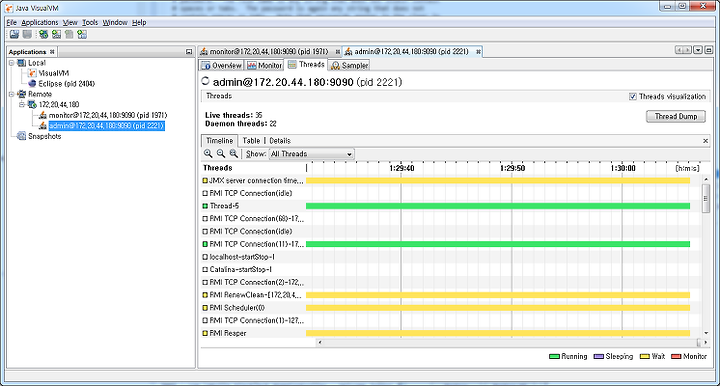
Task: Click the Sampler tab icon
Action: coord(335,66)
